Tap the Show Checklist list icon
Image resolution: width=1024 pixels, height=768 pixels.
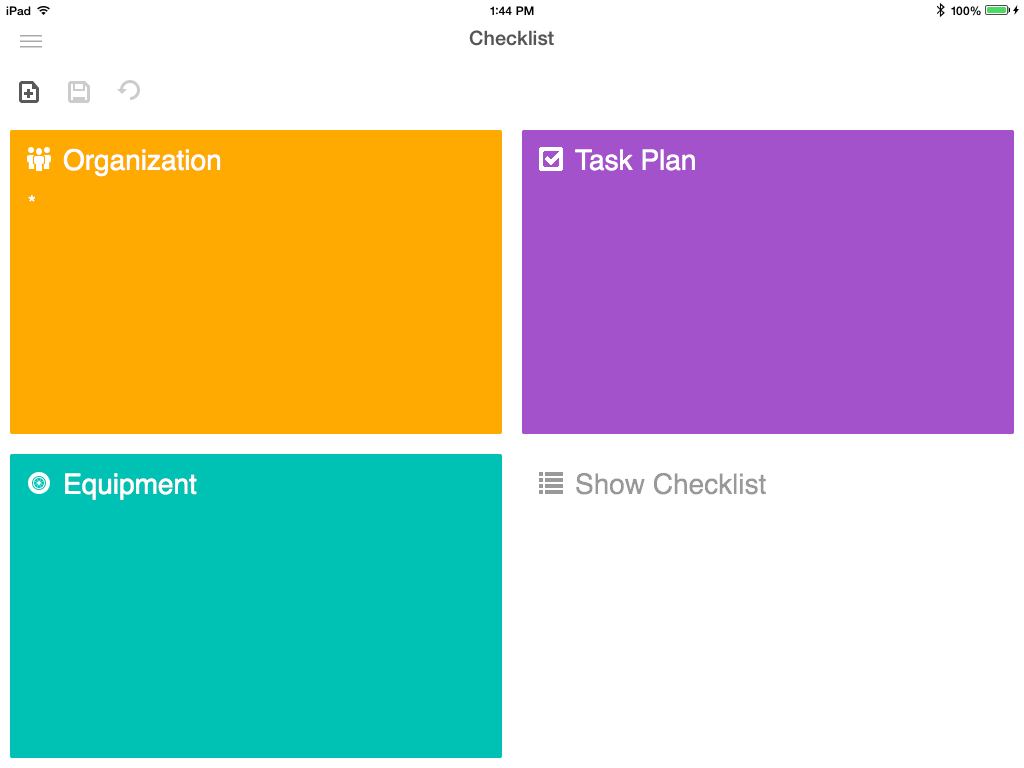click(551, 484)
